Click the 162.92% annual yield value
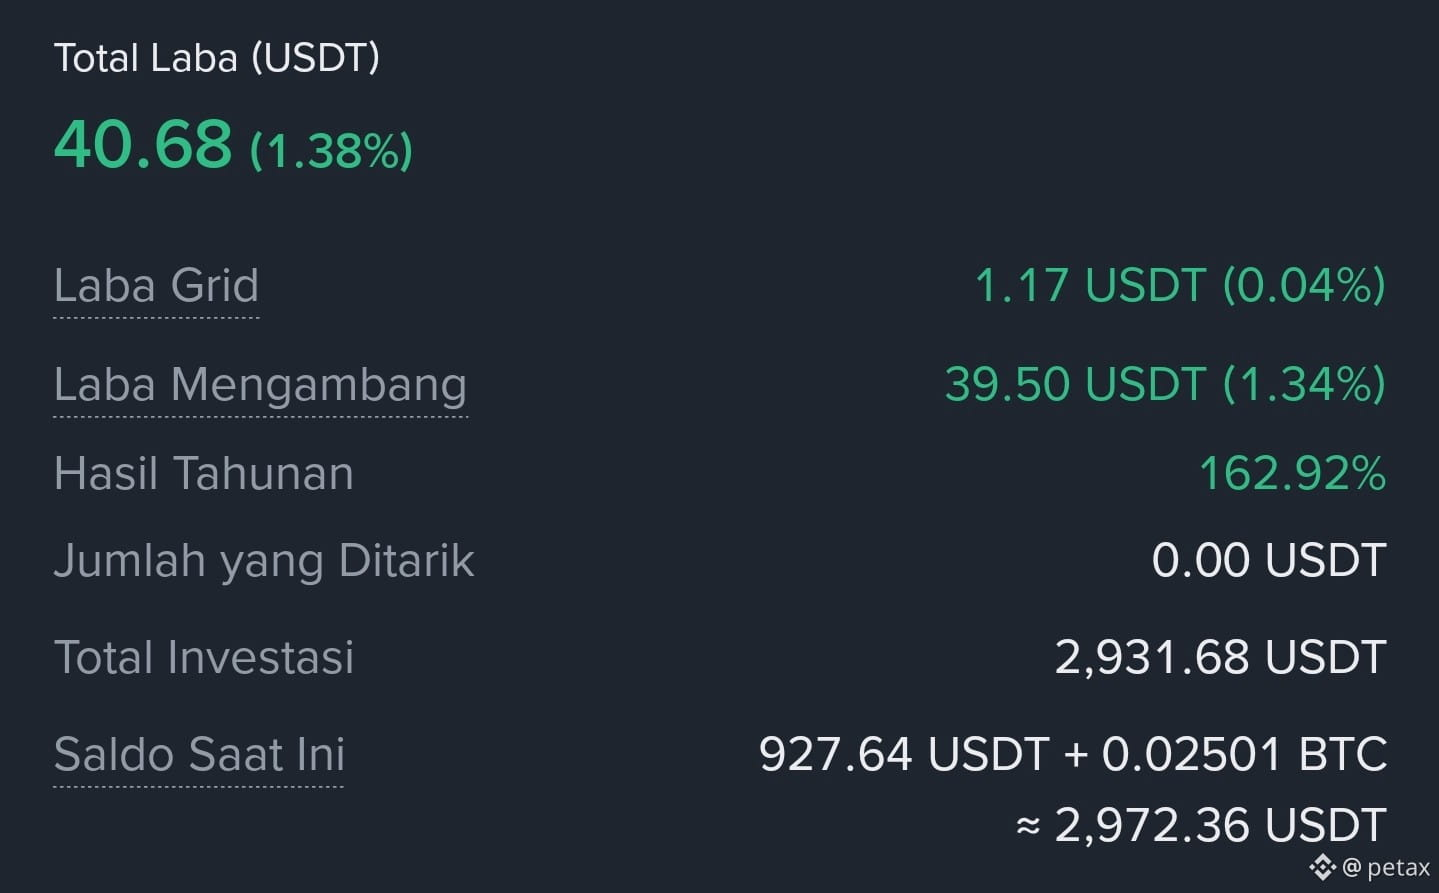Viewport: 1439px width, 893px height. click(1292, 474)
